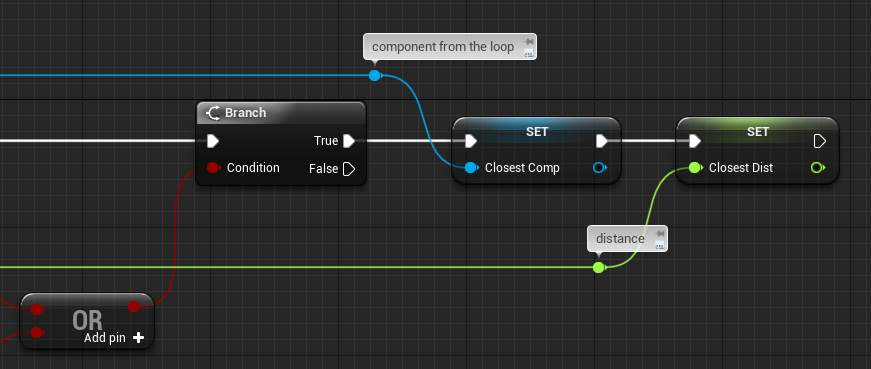Screen dimensions: 871x369
Task: Toggle pin on the 'distance' comment bubble
Action: pyautogui.click(x=660, y=233)
